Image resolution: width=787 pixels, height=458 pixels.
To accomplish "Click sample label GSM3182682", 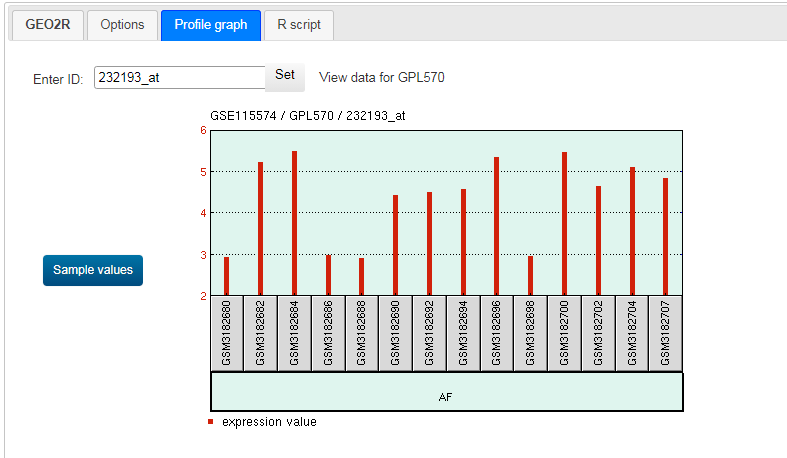I will 260,333.
